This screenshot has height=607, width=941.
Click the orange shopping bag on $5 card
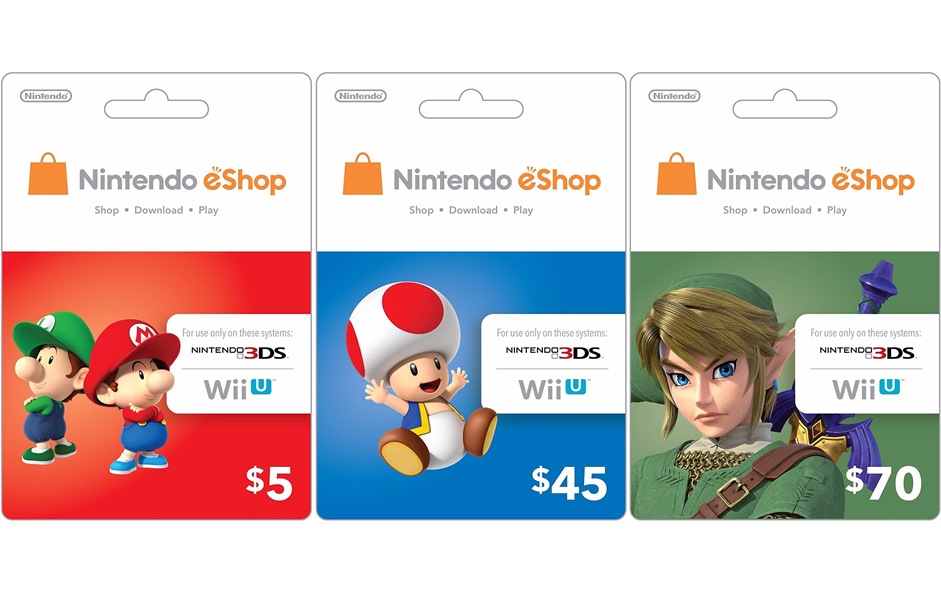48,174
